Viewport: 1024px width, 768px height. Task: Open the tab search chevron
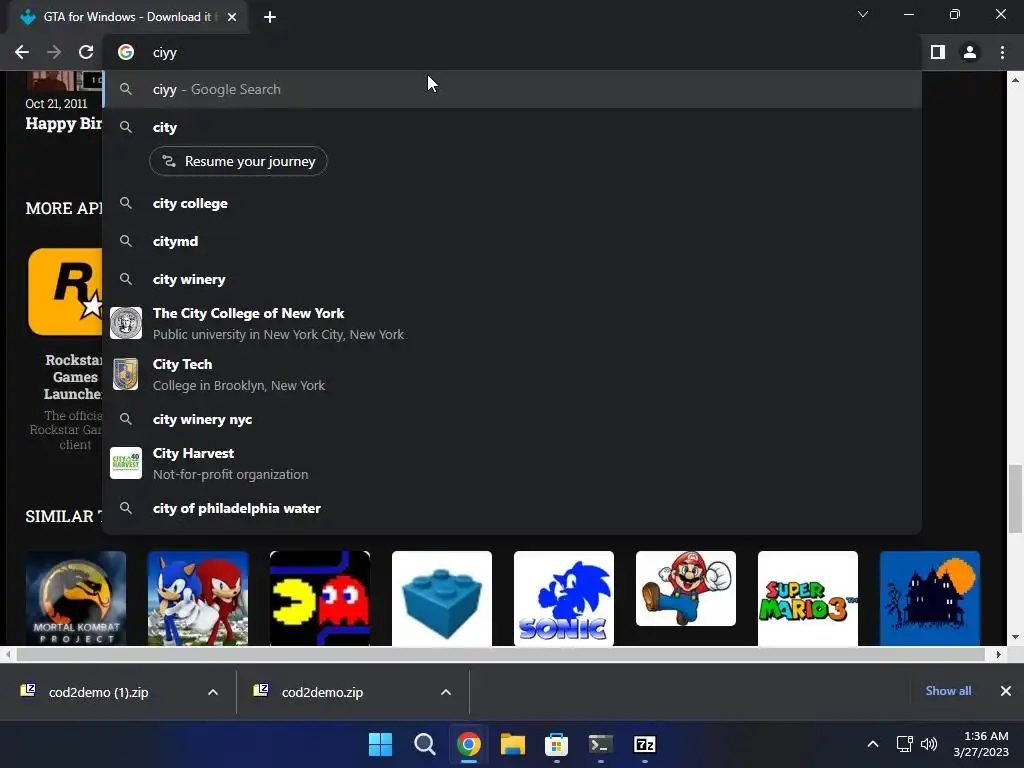(x=863, y=14)
